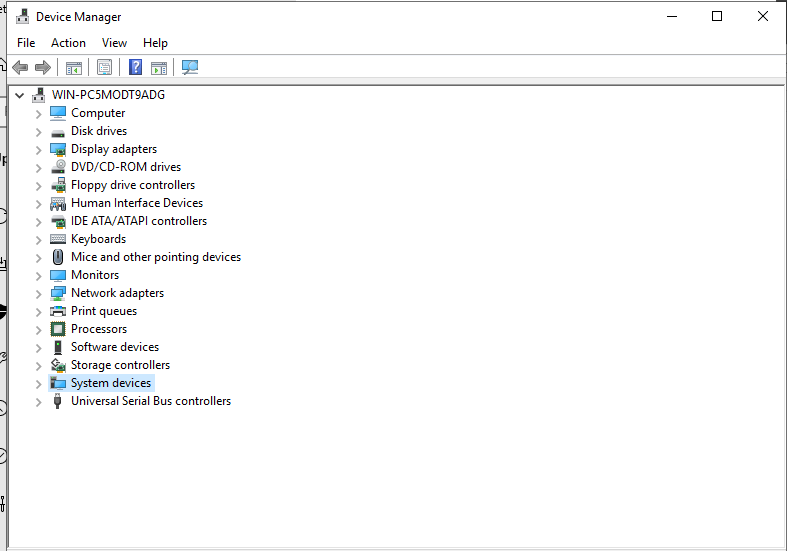This screenshot has width=787, height=551.
Task: Select the Display adapters label
Action: point(114,149)
